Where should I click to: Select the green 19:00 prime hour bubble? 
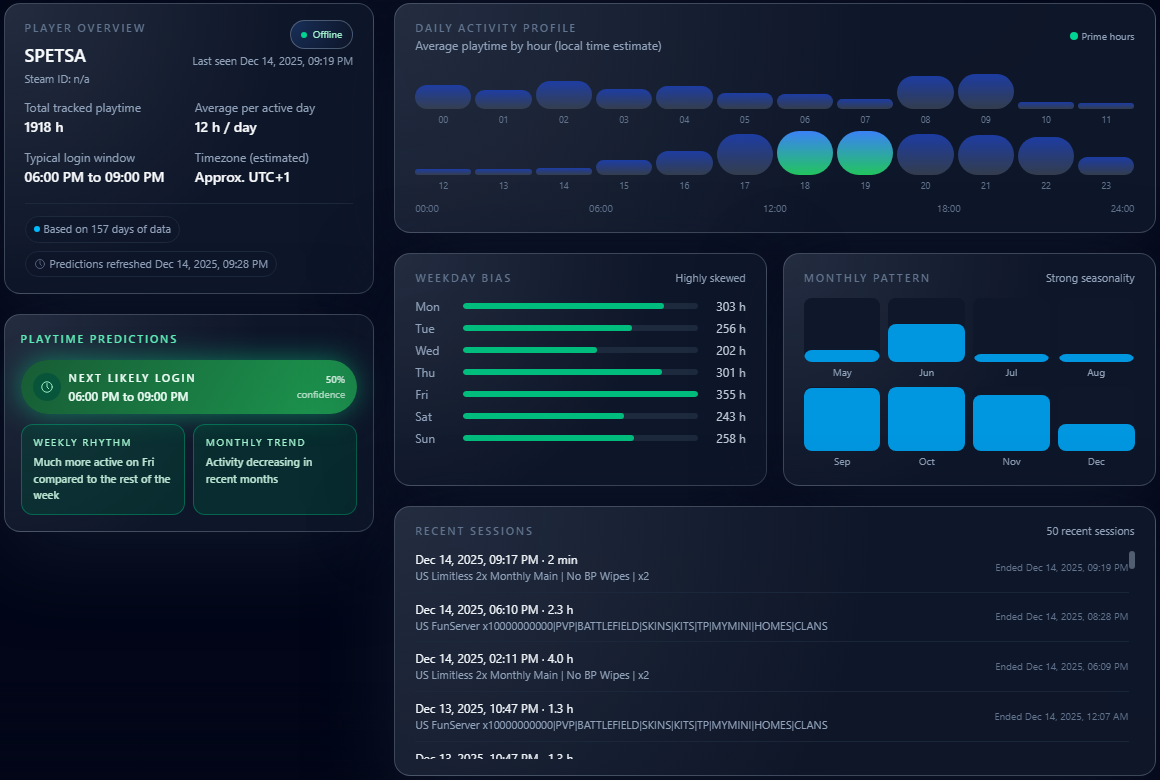(865, 153)
